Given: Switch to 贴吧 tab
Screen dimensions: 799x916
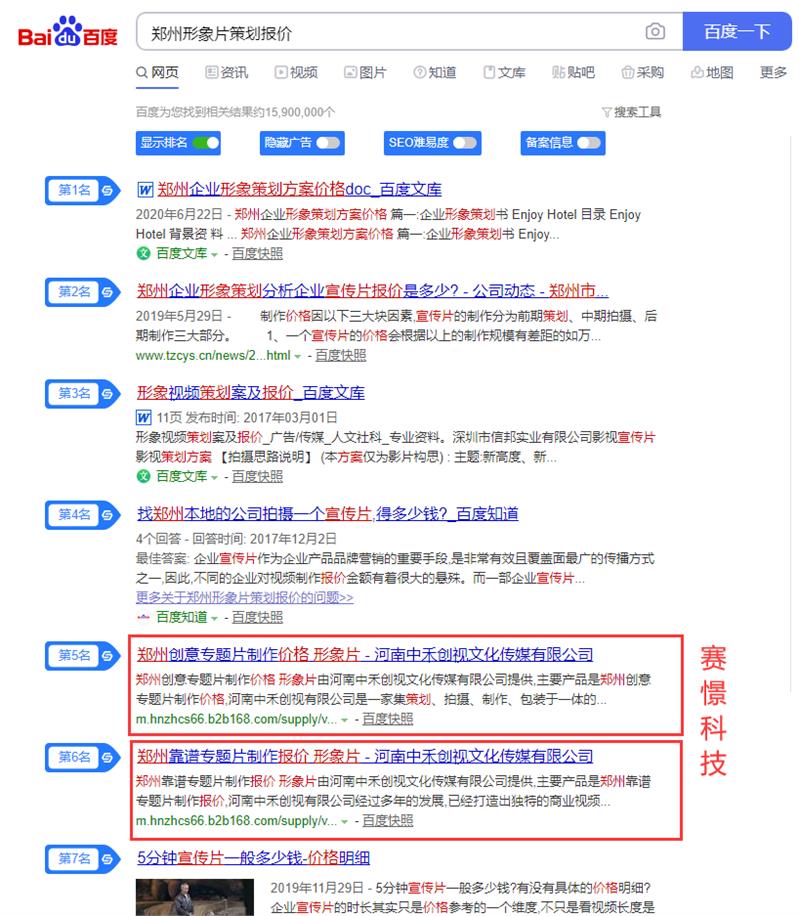Looking at the screenshot, I should [574, 72].
